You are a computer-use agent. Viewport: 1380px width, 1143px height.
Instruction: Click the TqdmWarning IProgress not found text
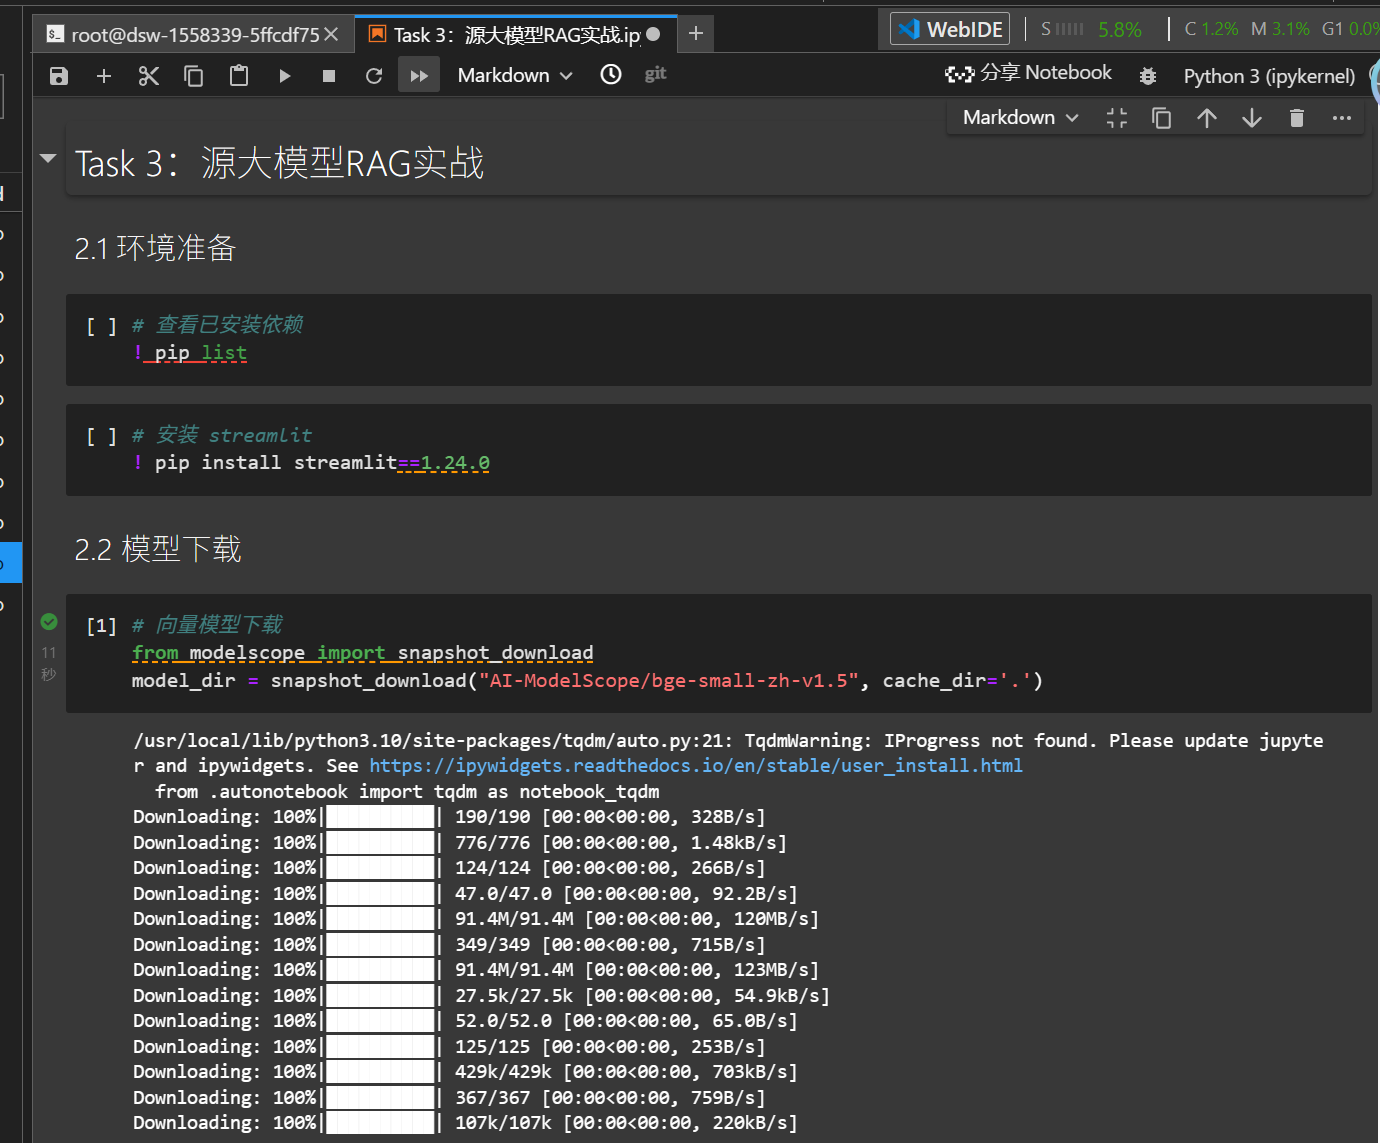[x=920, y=741]
